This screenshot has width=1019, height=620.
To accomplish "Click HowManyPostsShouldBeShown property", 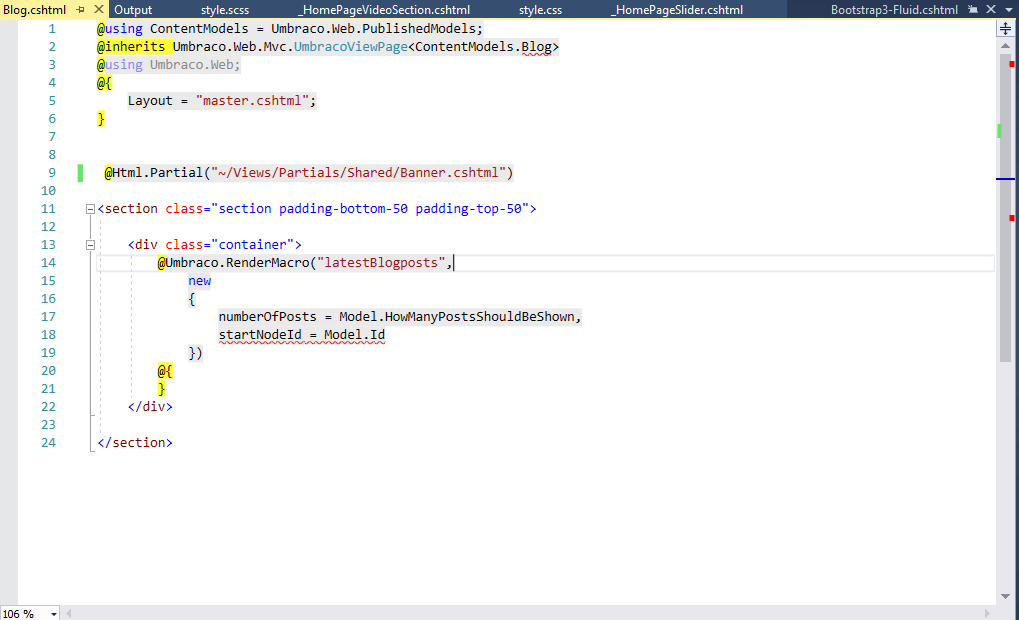I will (480, 316).
